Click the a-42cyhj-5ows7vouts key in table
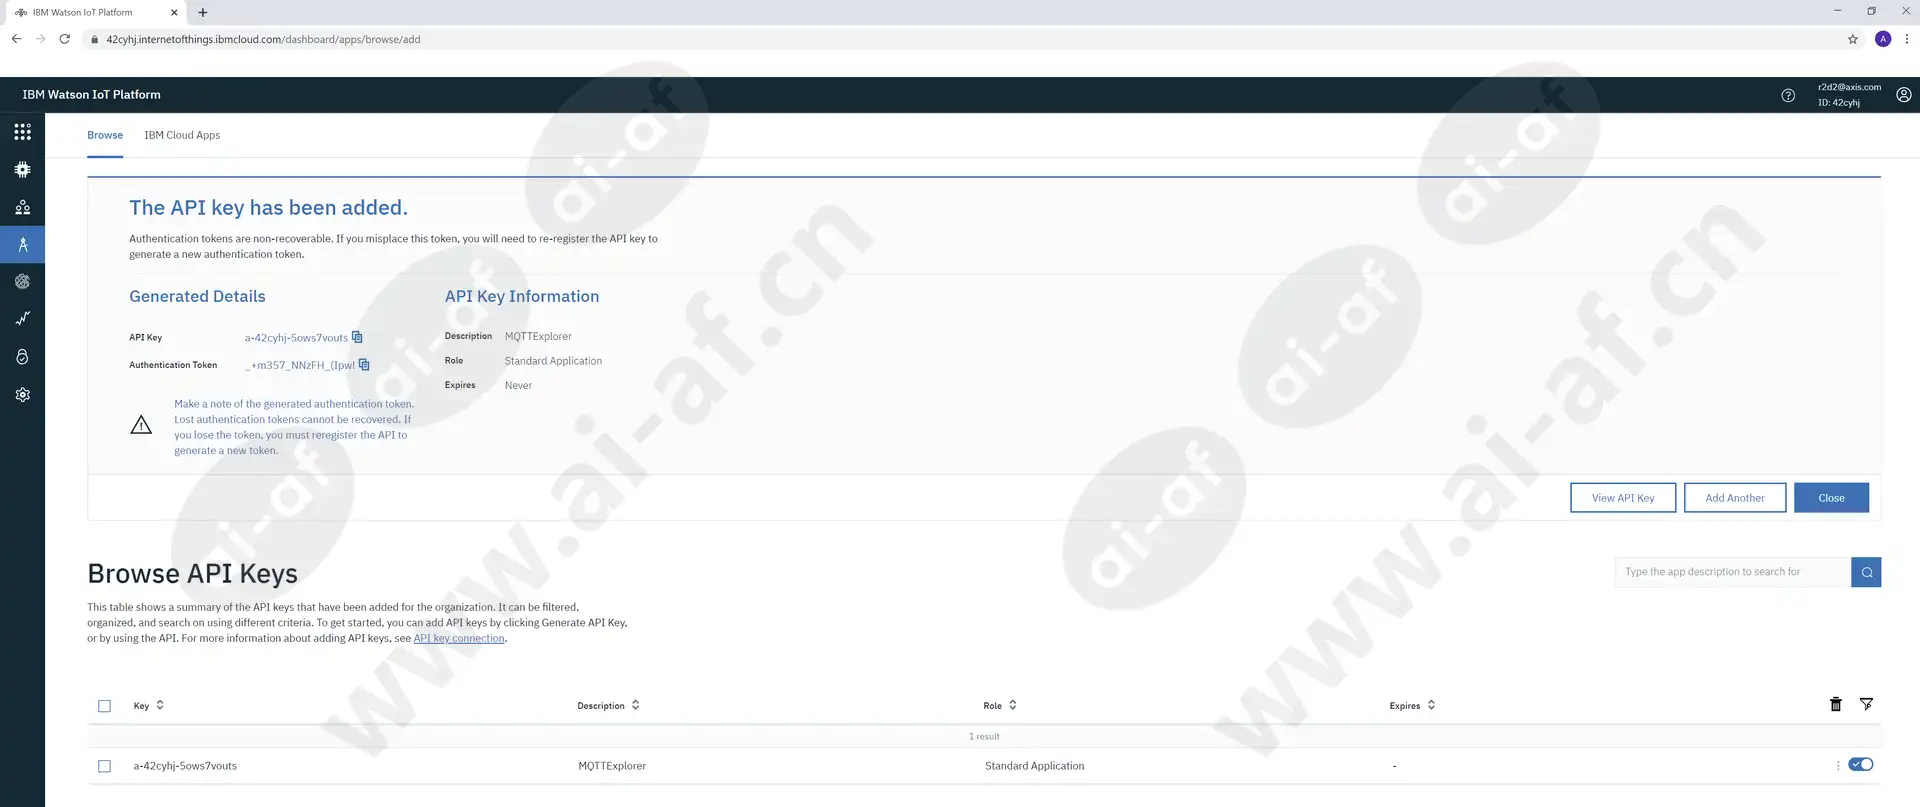This screenshot has height=807, width=1920. pos(185,766)
